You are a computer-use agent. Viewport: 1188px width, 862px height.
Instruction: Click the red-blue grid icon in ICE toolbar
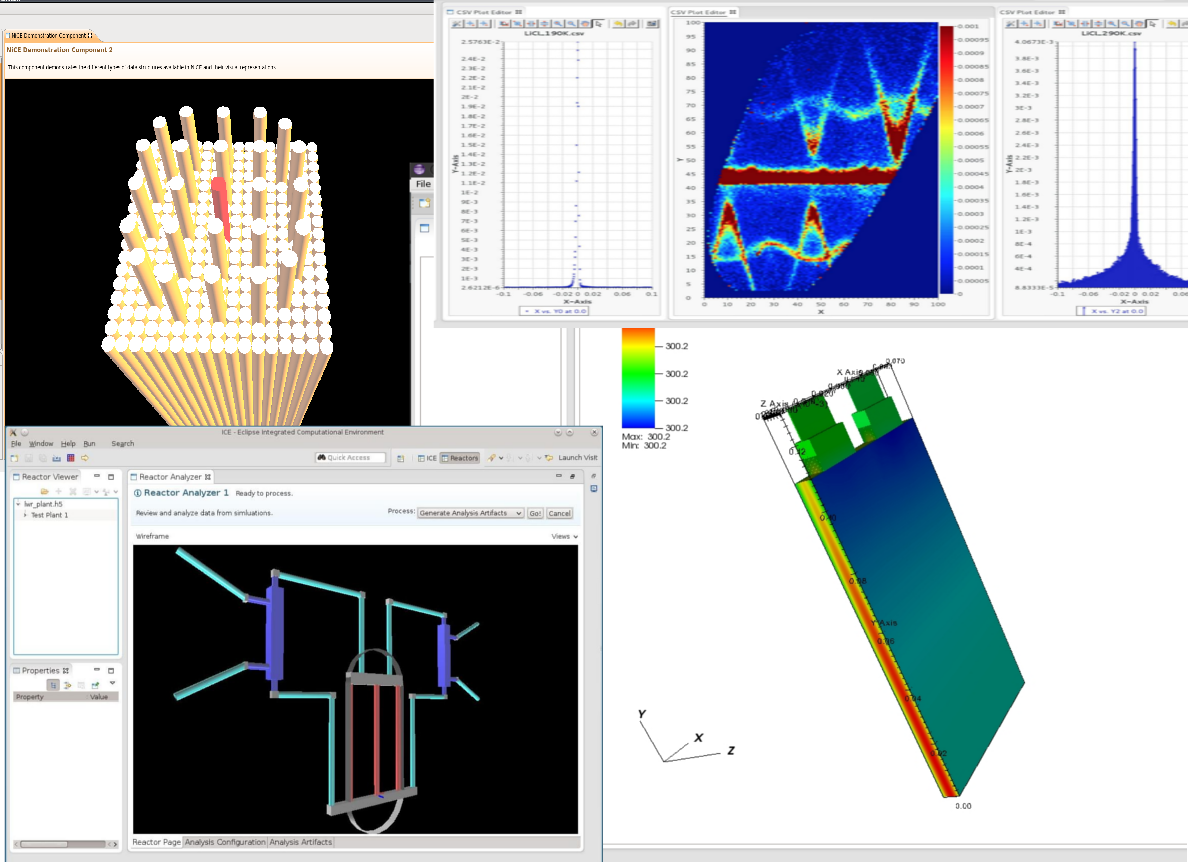pyautogui.click(x=71, y=458)
